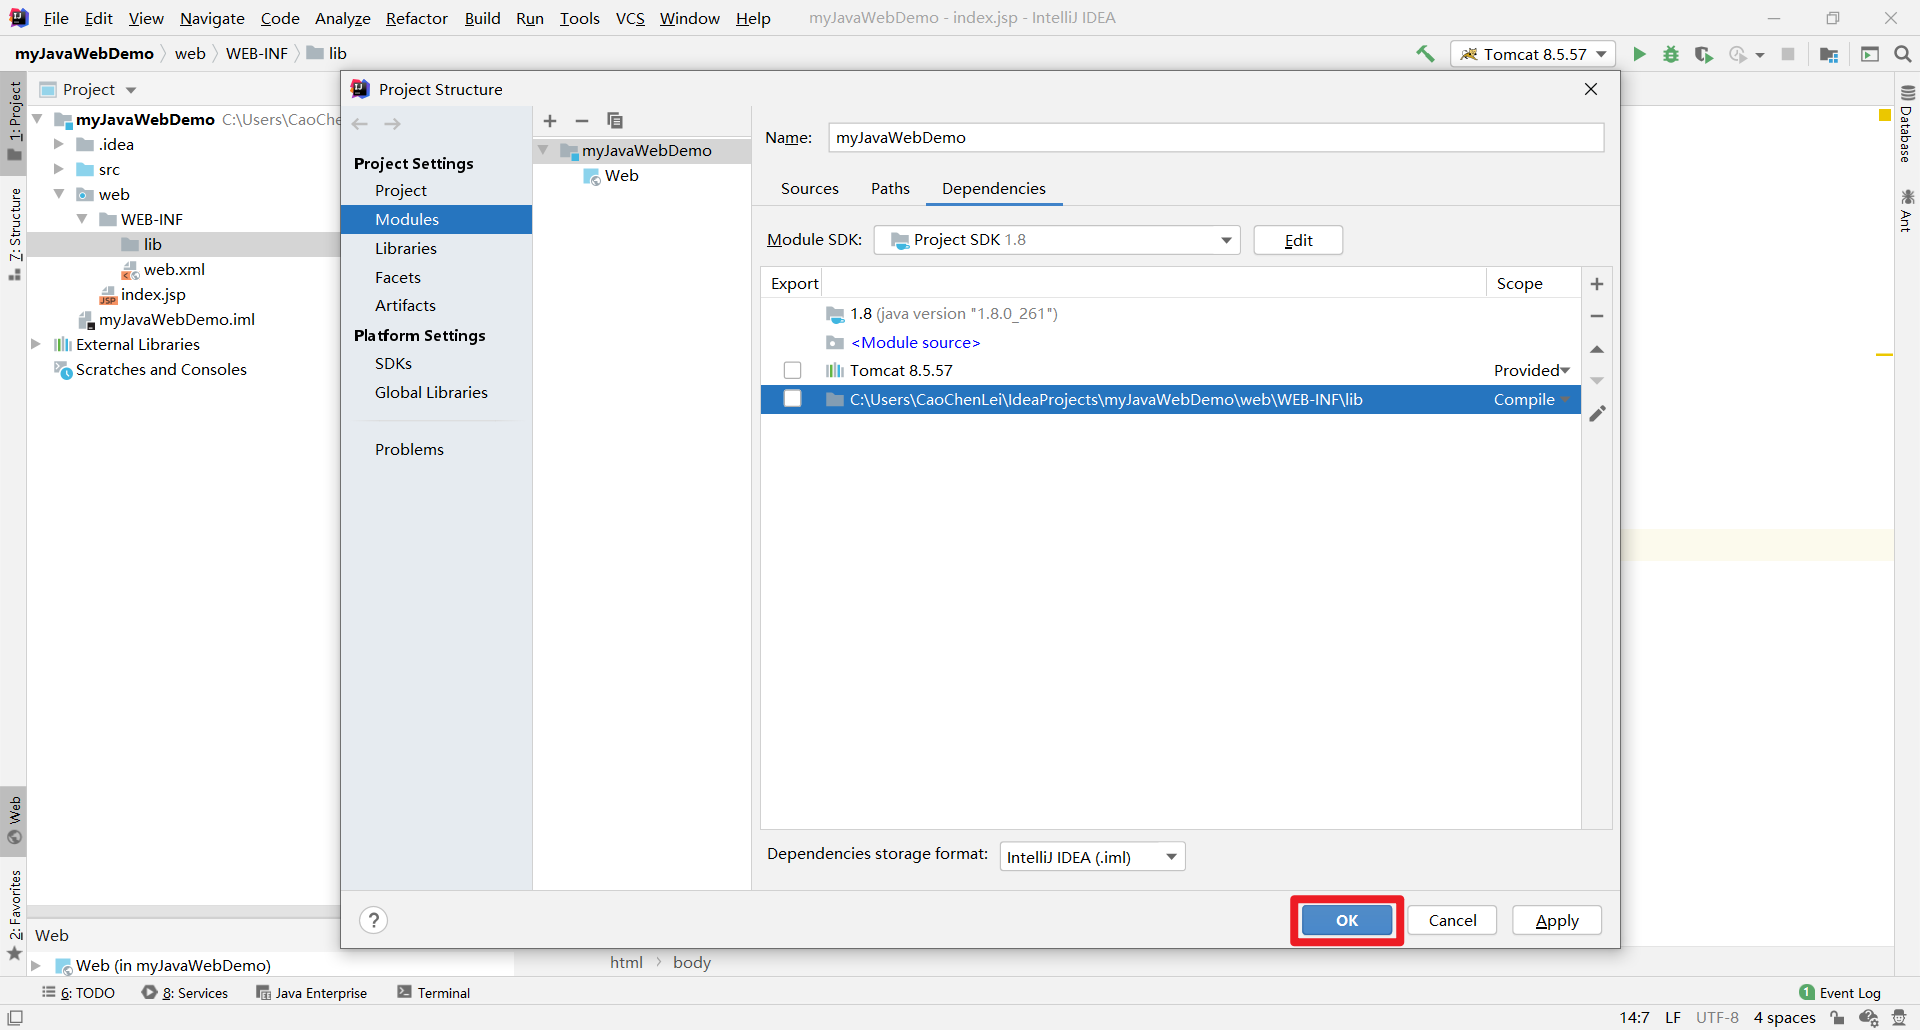Click Edit button next to Module SDK
The height and width of the screenshot is (1030, 1920).
1298,240
